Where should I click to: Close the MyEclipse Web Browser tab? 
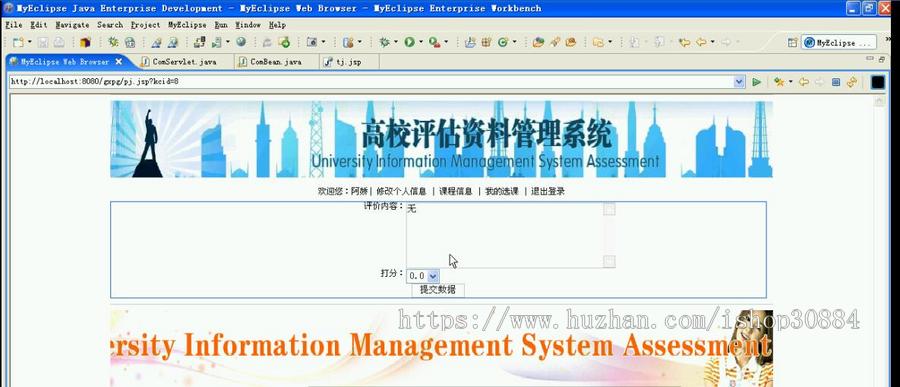pyautogui.click(x=119, y=61)
